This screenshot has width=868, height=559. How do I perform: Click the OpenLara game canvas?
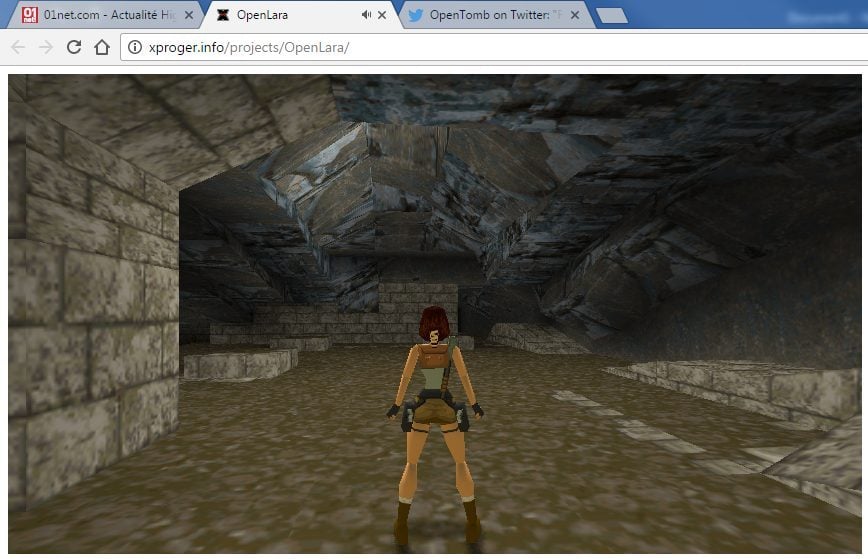click(x=435, y=314)
